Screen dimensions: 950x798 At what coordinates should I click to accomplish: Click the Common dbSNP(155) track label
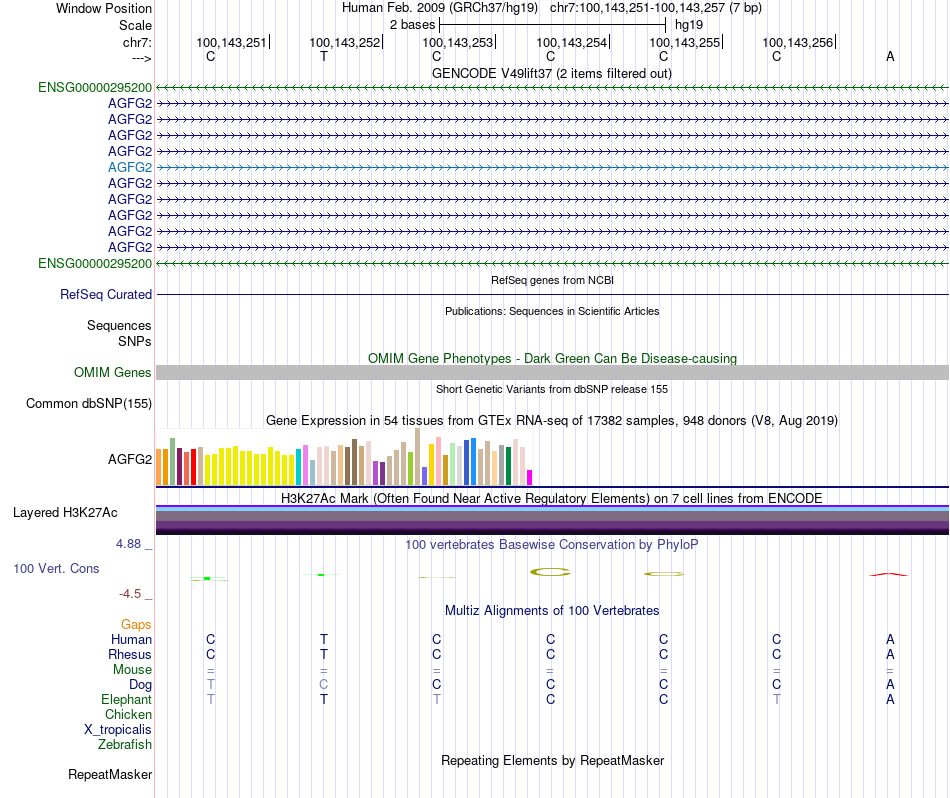point(88,404)
